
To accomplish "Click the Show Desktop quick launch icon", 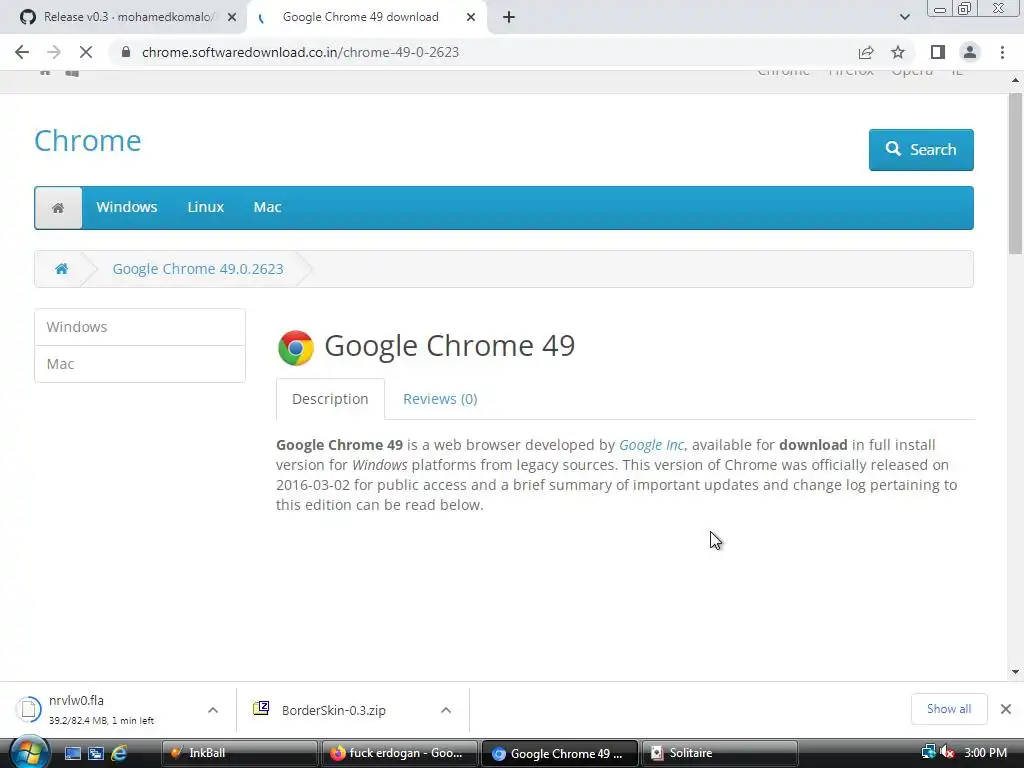I will pyautogui.click(x=72, y=753).
